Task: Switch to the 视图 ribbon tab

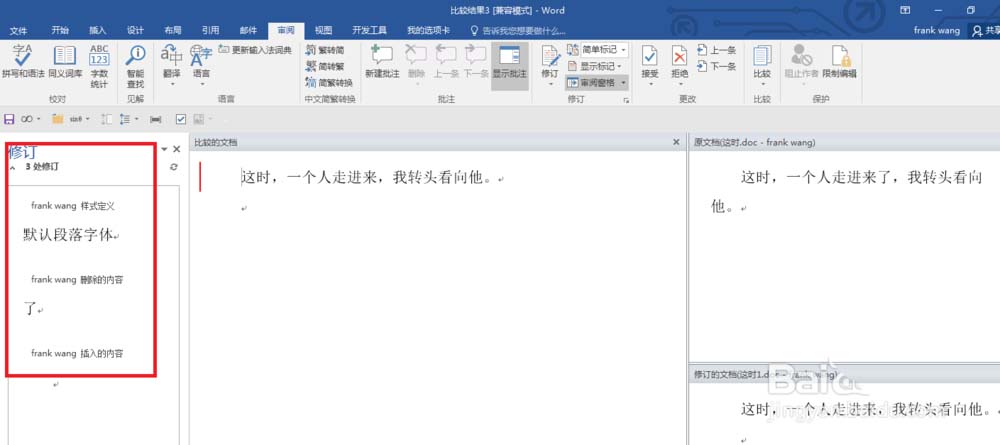Action: tap(322, 30)
